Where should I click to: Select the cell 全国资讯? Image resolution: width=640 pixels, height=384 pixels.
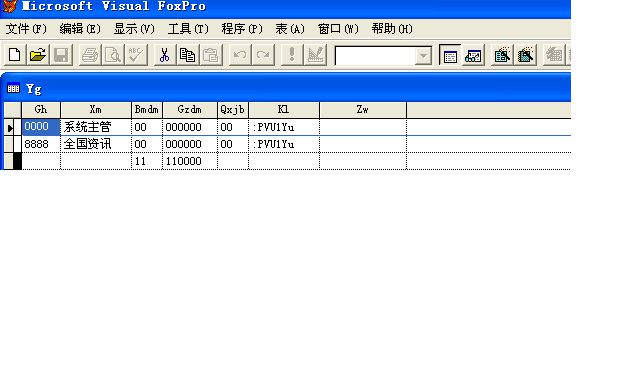96,144
